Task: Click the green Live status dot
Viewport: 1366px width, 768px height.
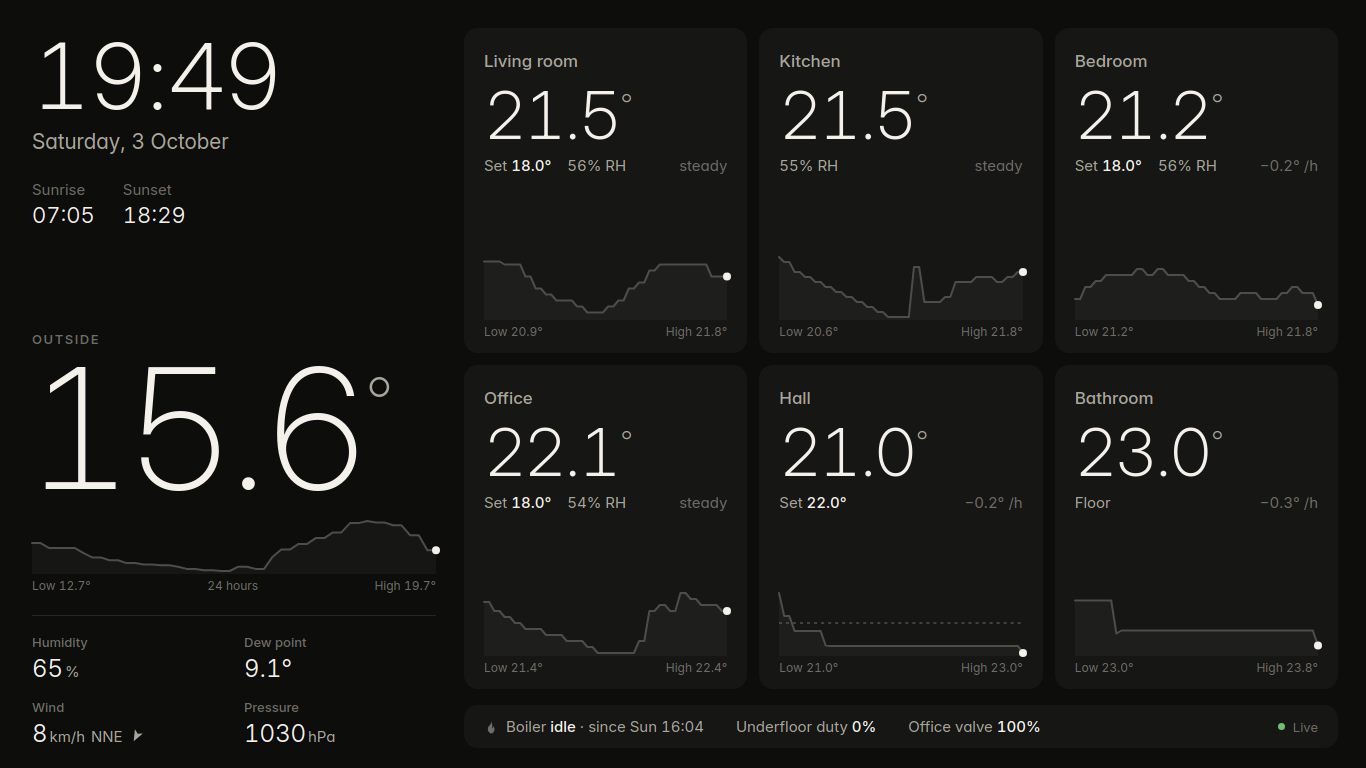Action: [x=1282, y=727]
